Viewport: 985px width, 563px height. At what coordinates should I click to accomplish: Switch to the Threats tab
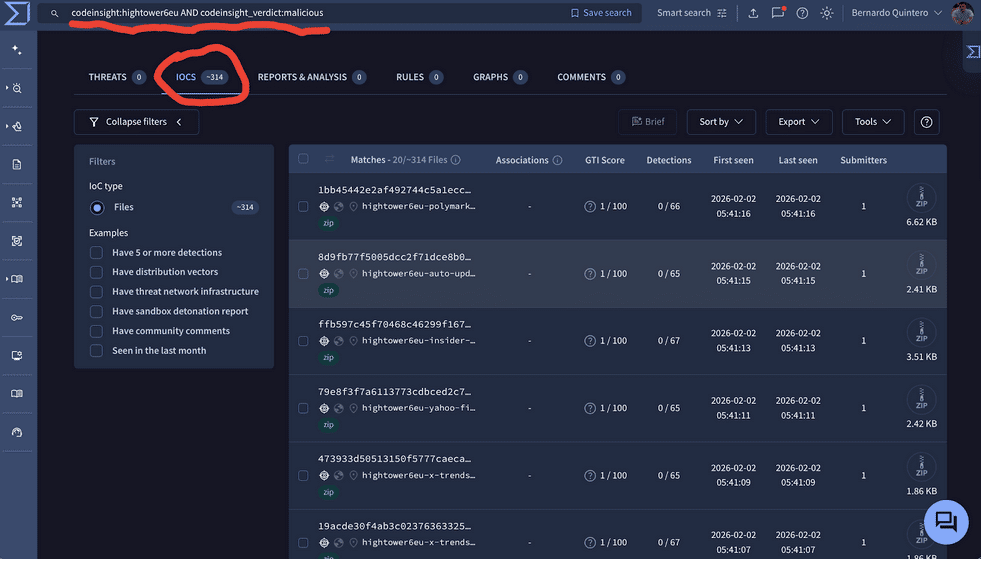pos(116,77)
